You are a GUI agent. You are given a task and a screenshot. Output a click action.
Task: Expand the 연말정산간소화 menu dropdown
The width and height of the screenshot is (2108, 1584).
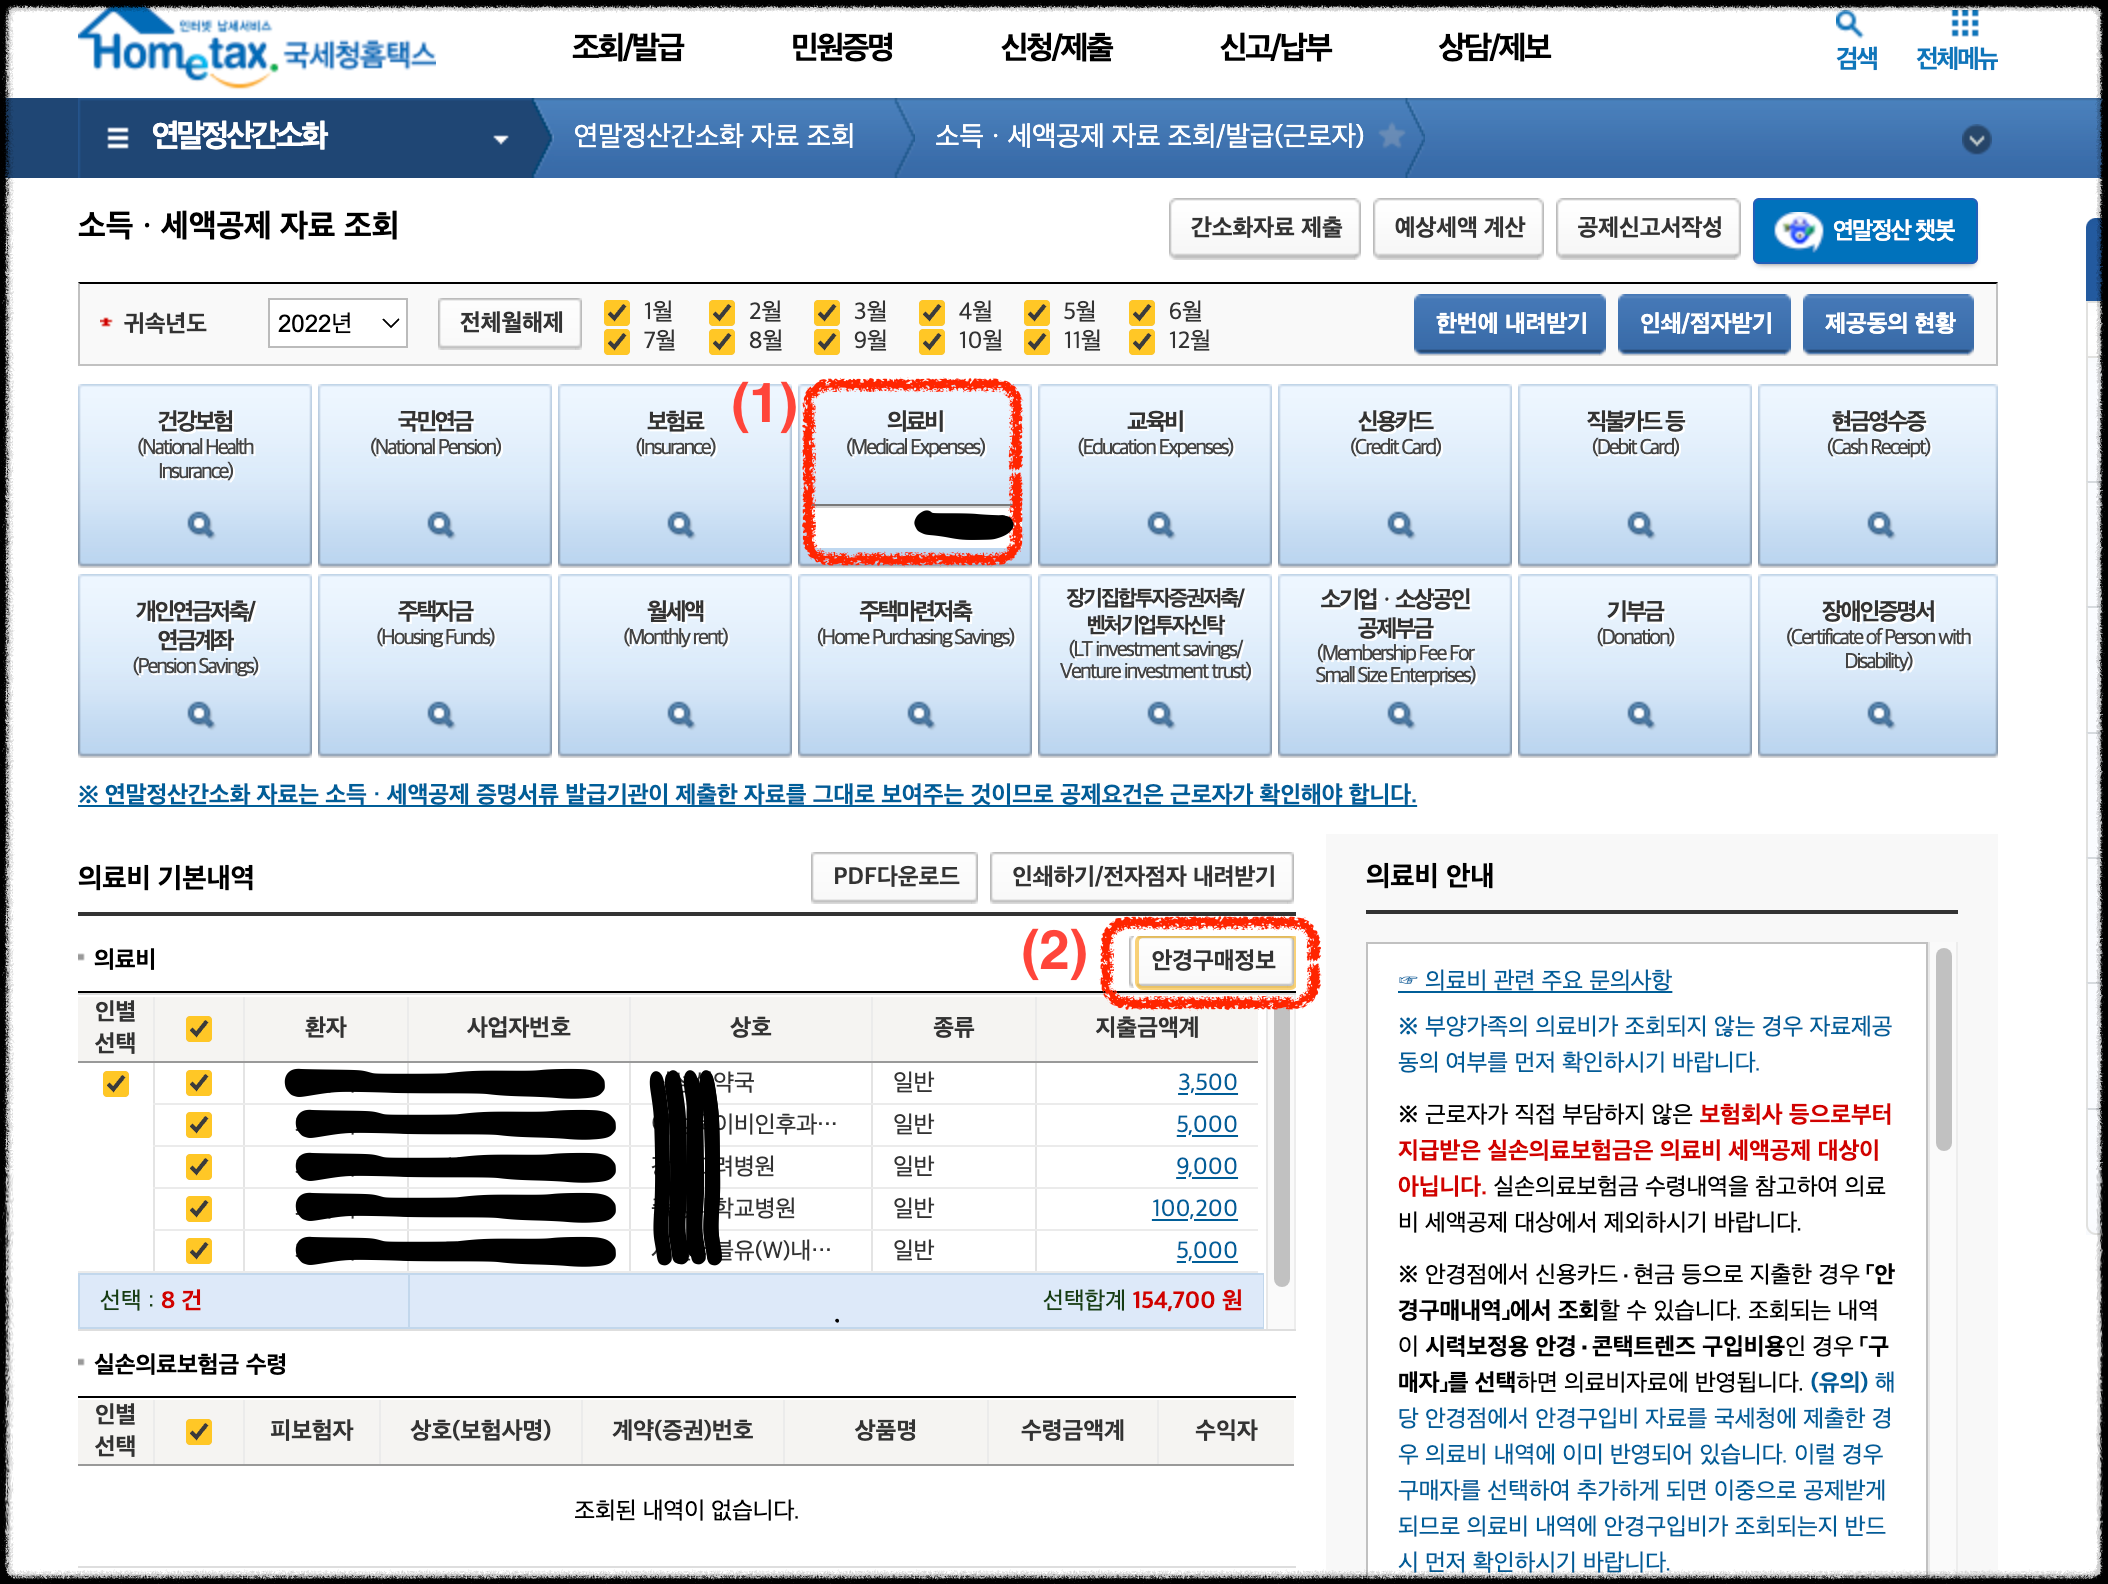click(501, 139)
